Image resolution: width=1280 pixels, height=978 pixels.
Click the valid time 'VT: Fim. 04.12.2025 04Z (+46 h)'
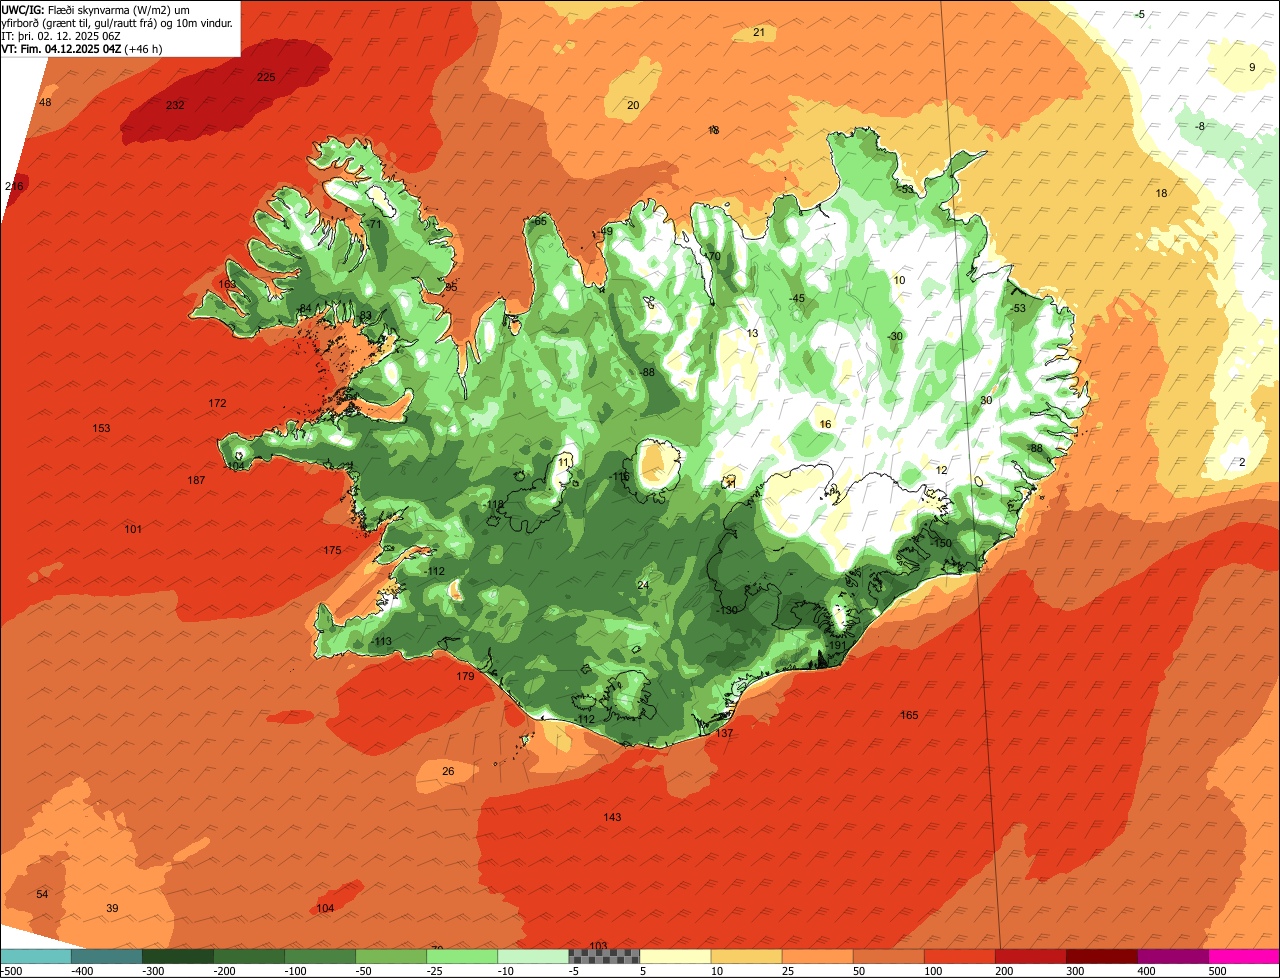pyautogui.click(x=82, y=48)
